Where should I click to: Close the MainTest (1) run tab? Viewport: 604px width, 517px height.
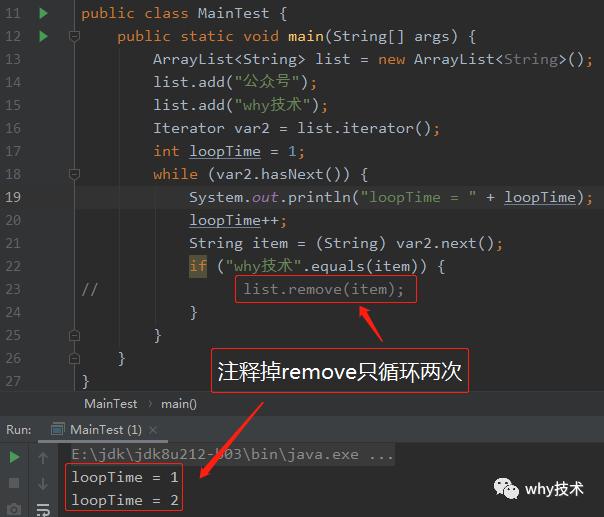click(153, 430)
